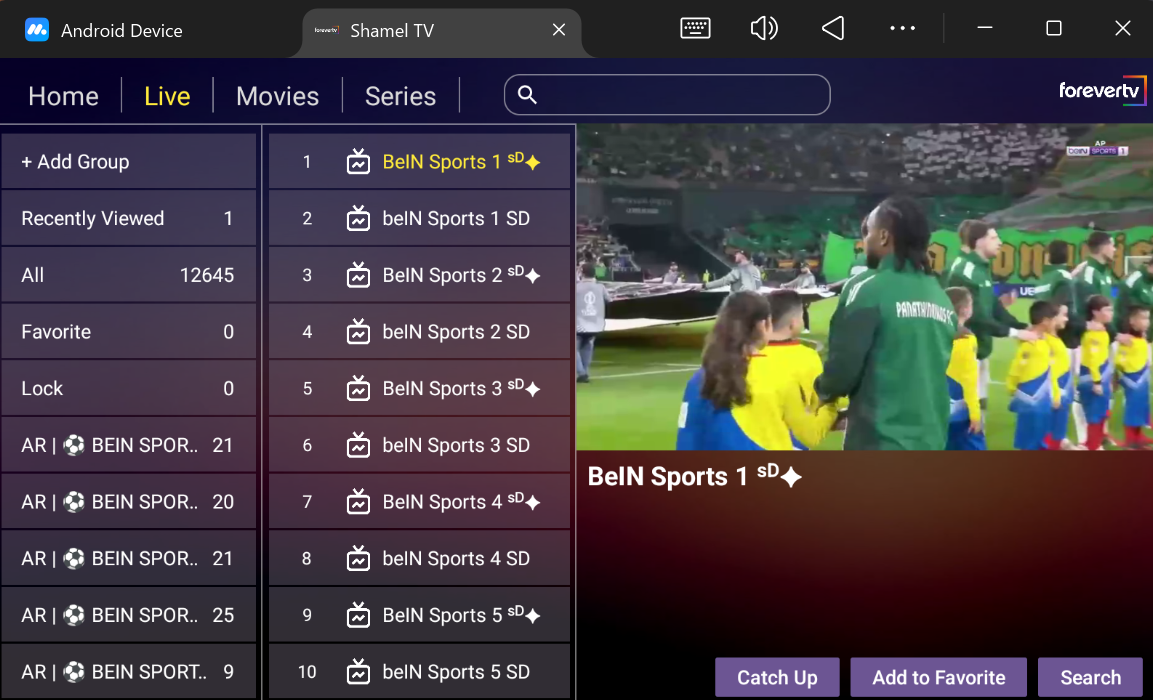Open the Series tab
This screenshot has width=1153, height=700.
point(400,96)
